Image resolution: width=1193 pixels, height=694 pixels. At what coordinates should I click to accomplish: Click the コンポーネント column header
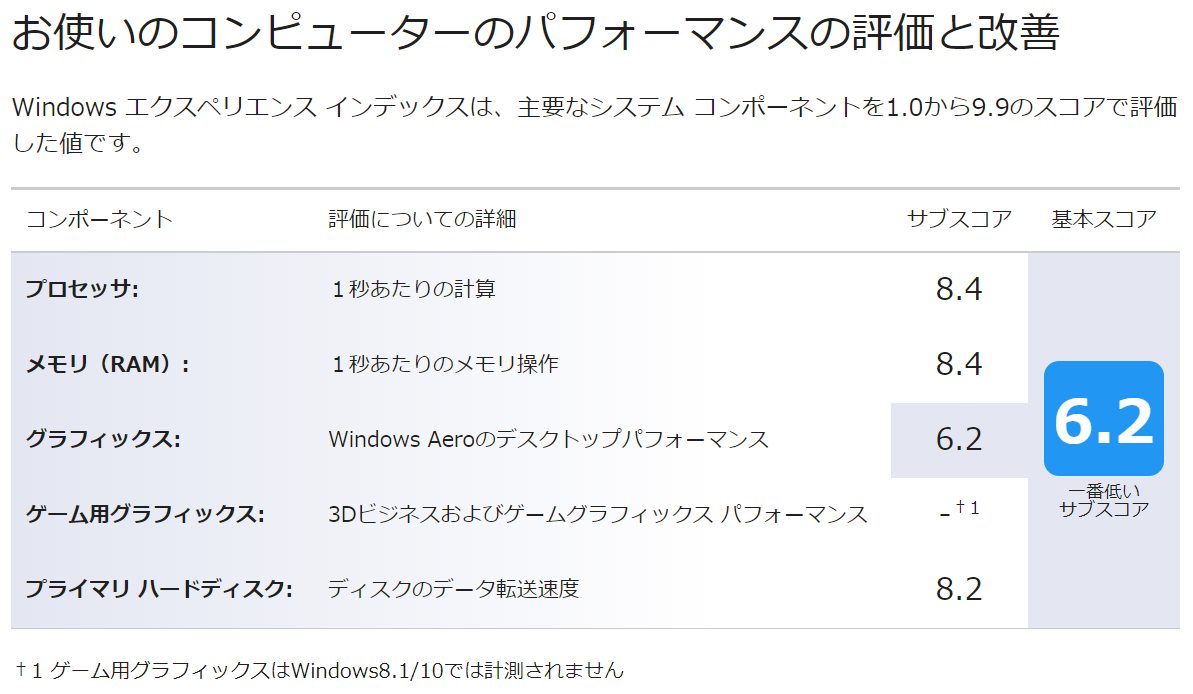[x=100, y=219]
